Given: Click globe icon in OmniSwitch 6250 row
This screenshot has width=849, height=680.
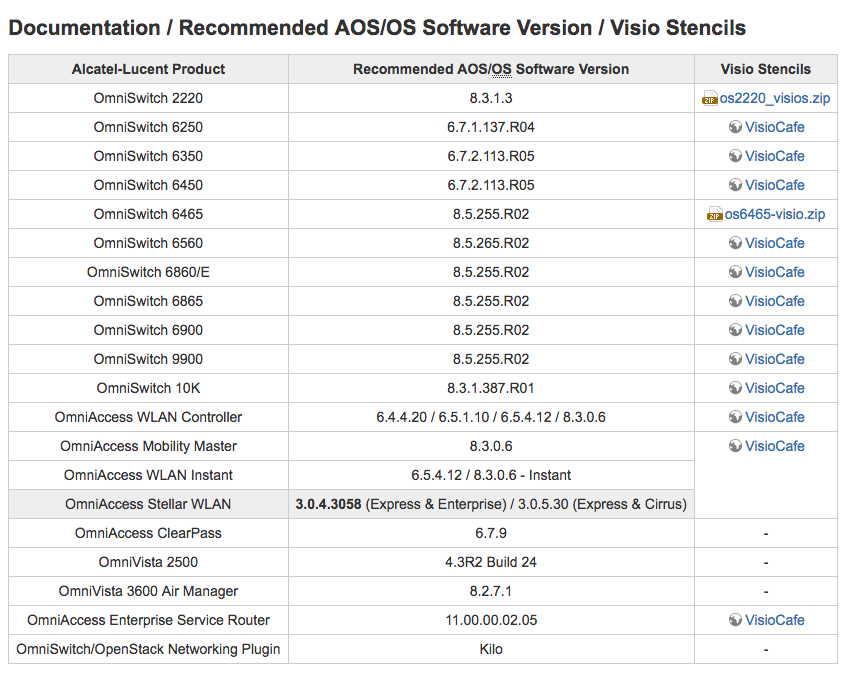Looking at the screenshot, I should tap(735, 127).
